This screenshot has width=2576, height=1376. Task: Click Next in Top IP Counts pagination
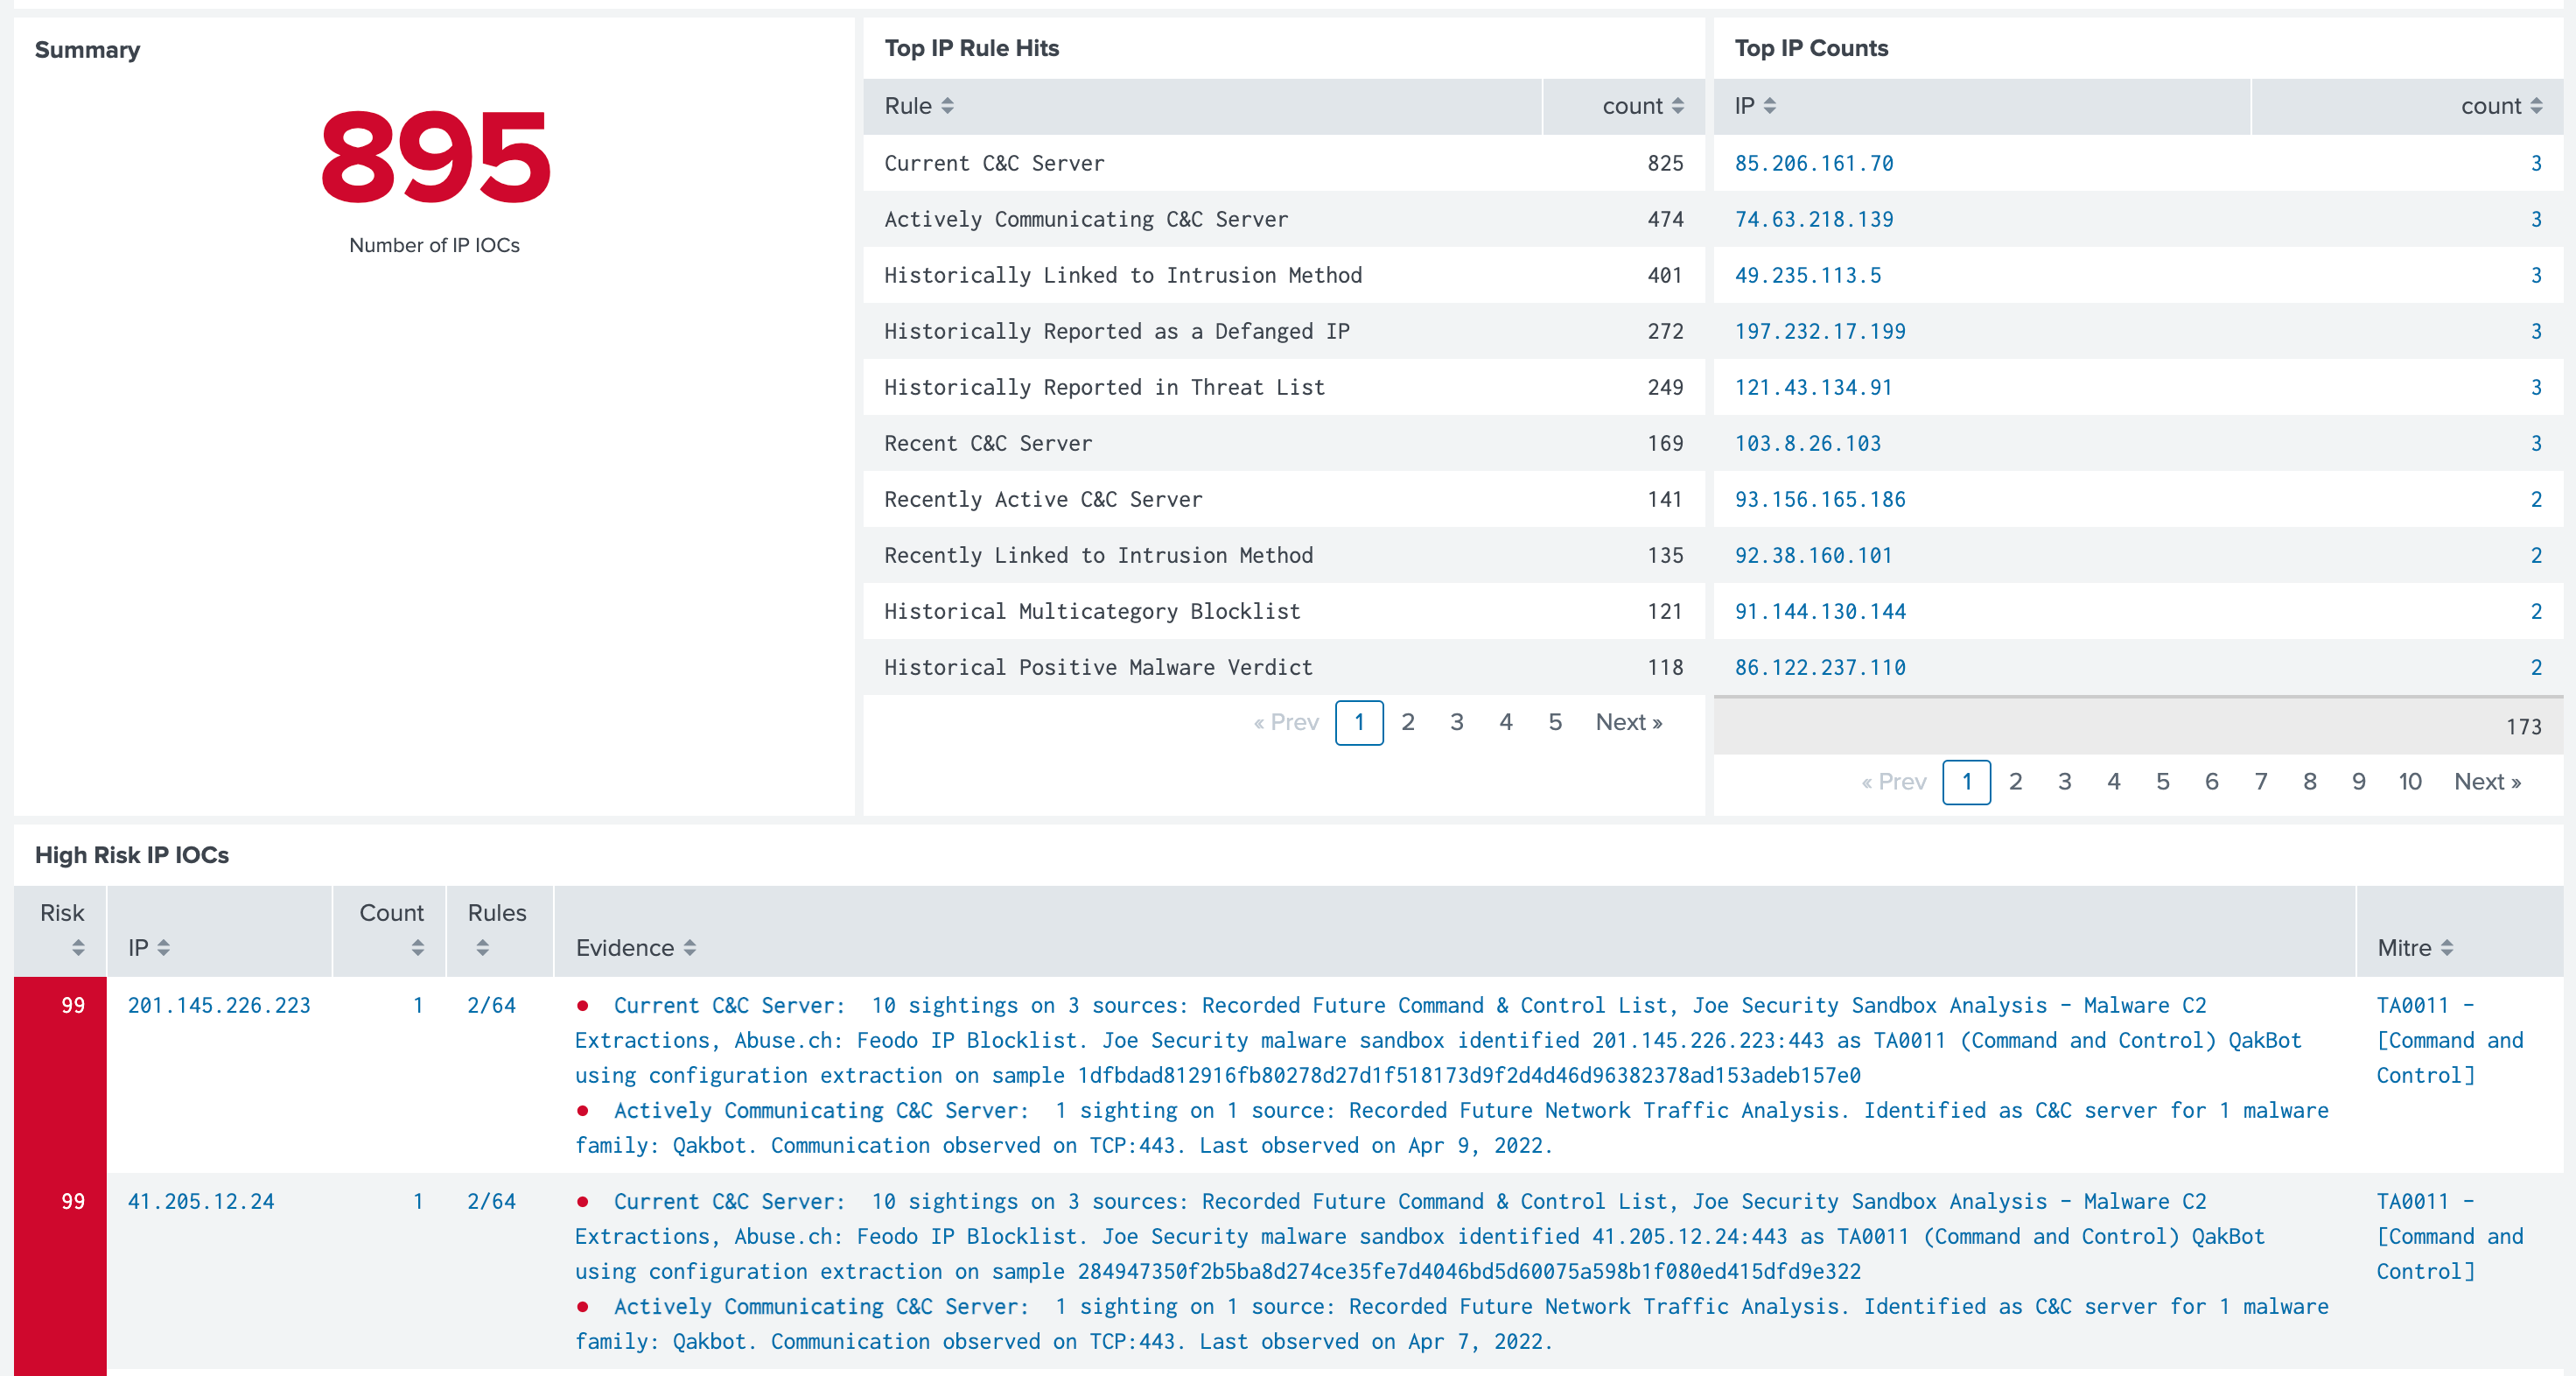2487,781
